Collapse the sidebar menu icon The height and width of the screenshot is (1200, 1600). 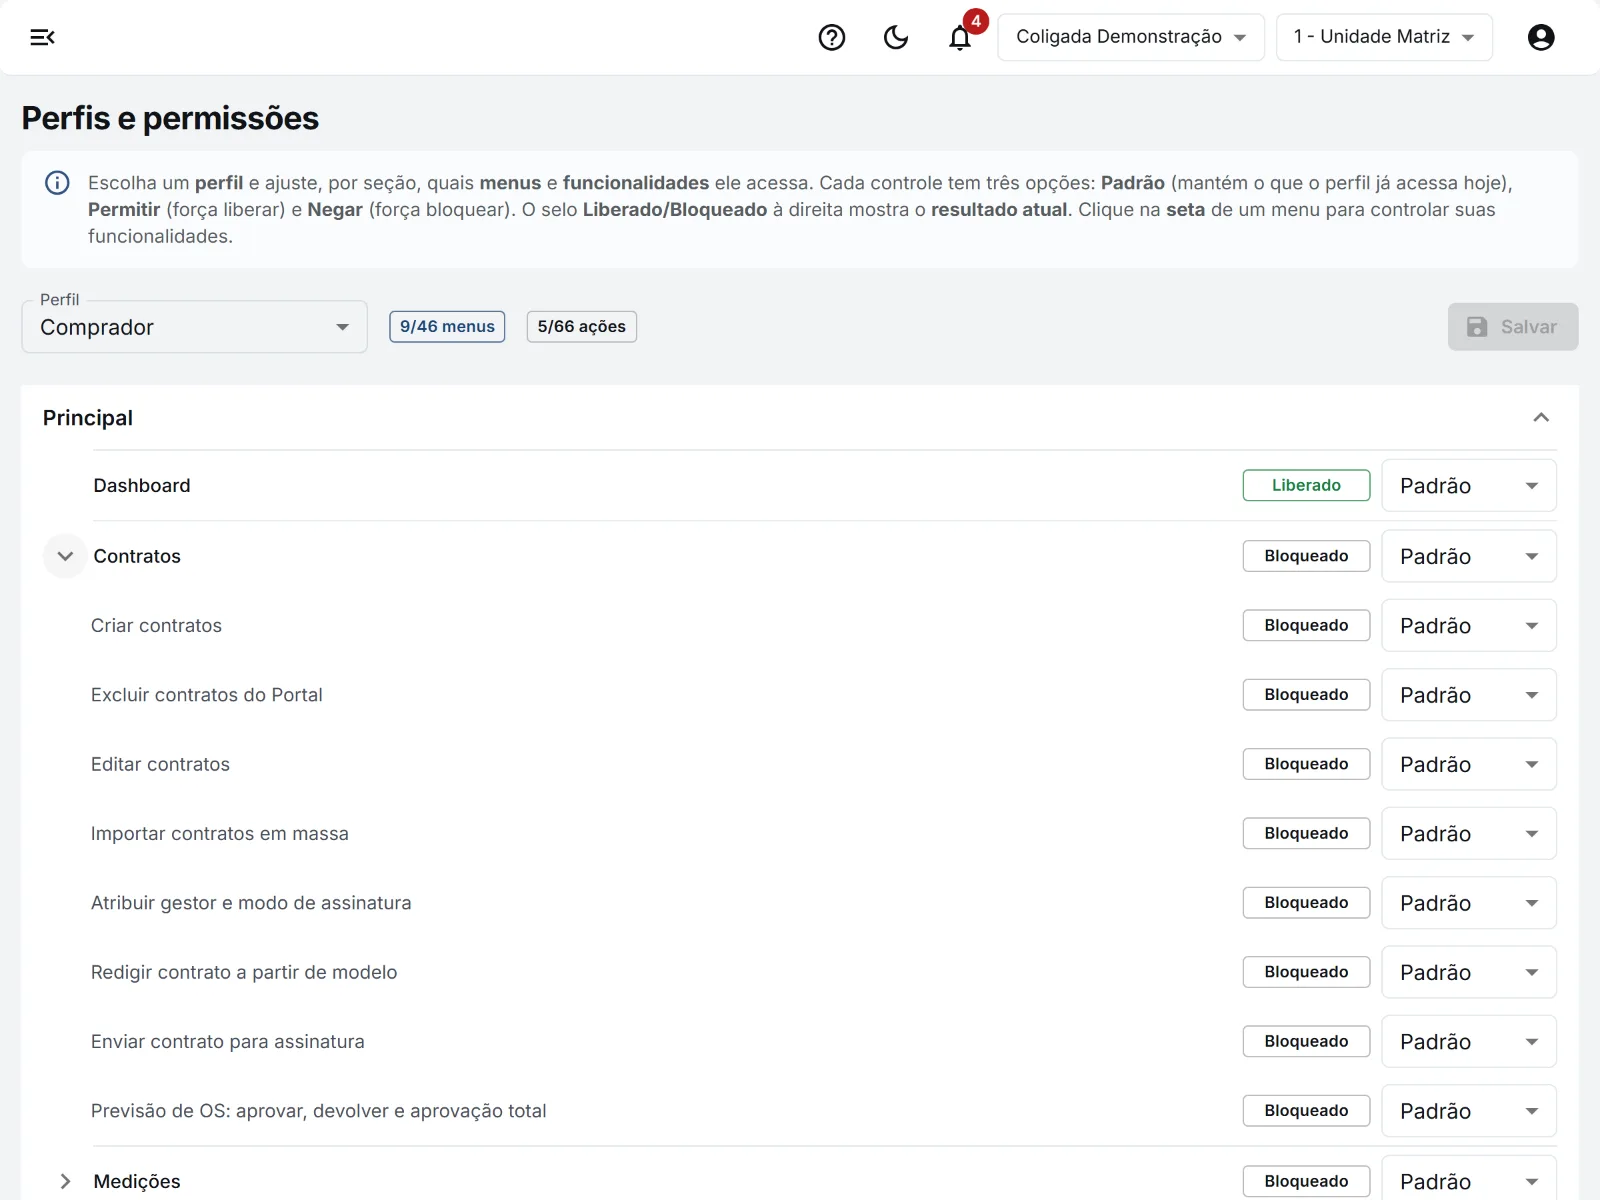42,37
